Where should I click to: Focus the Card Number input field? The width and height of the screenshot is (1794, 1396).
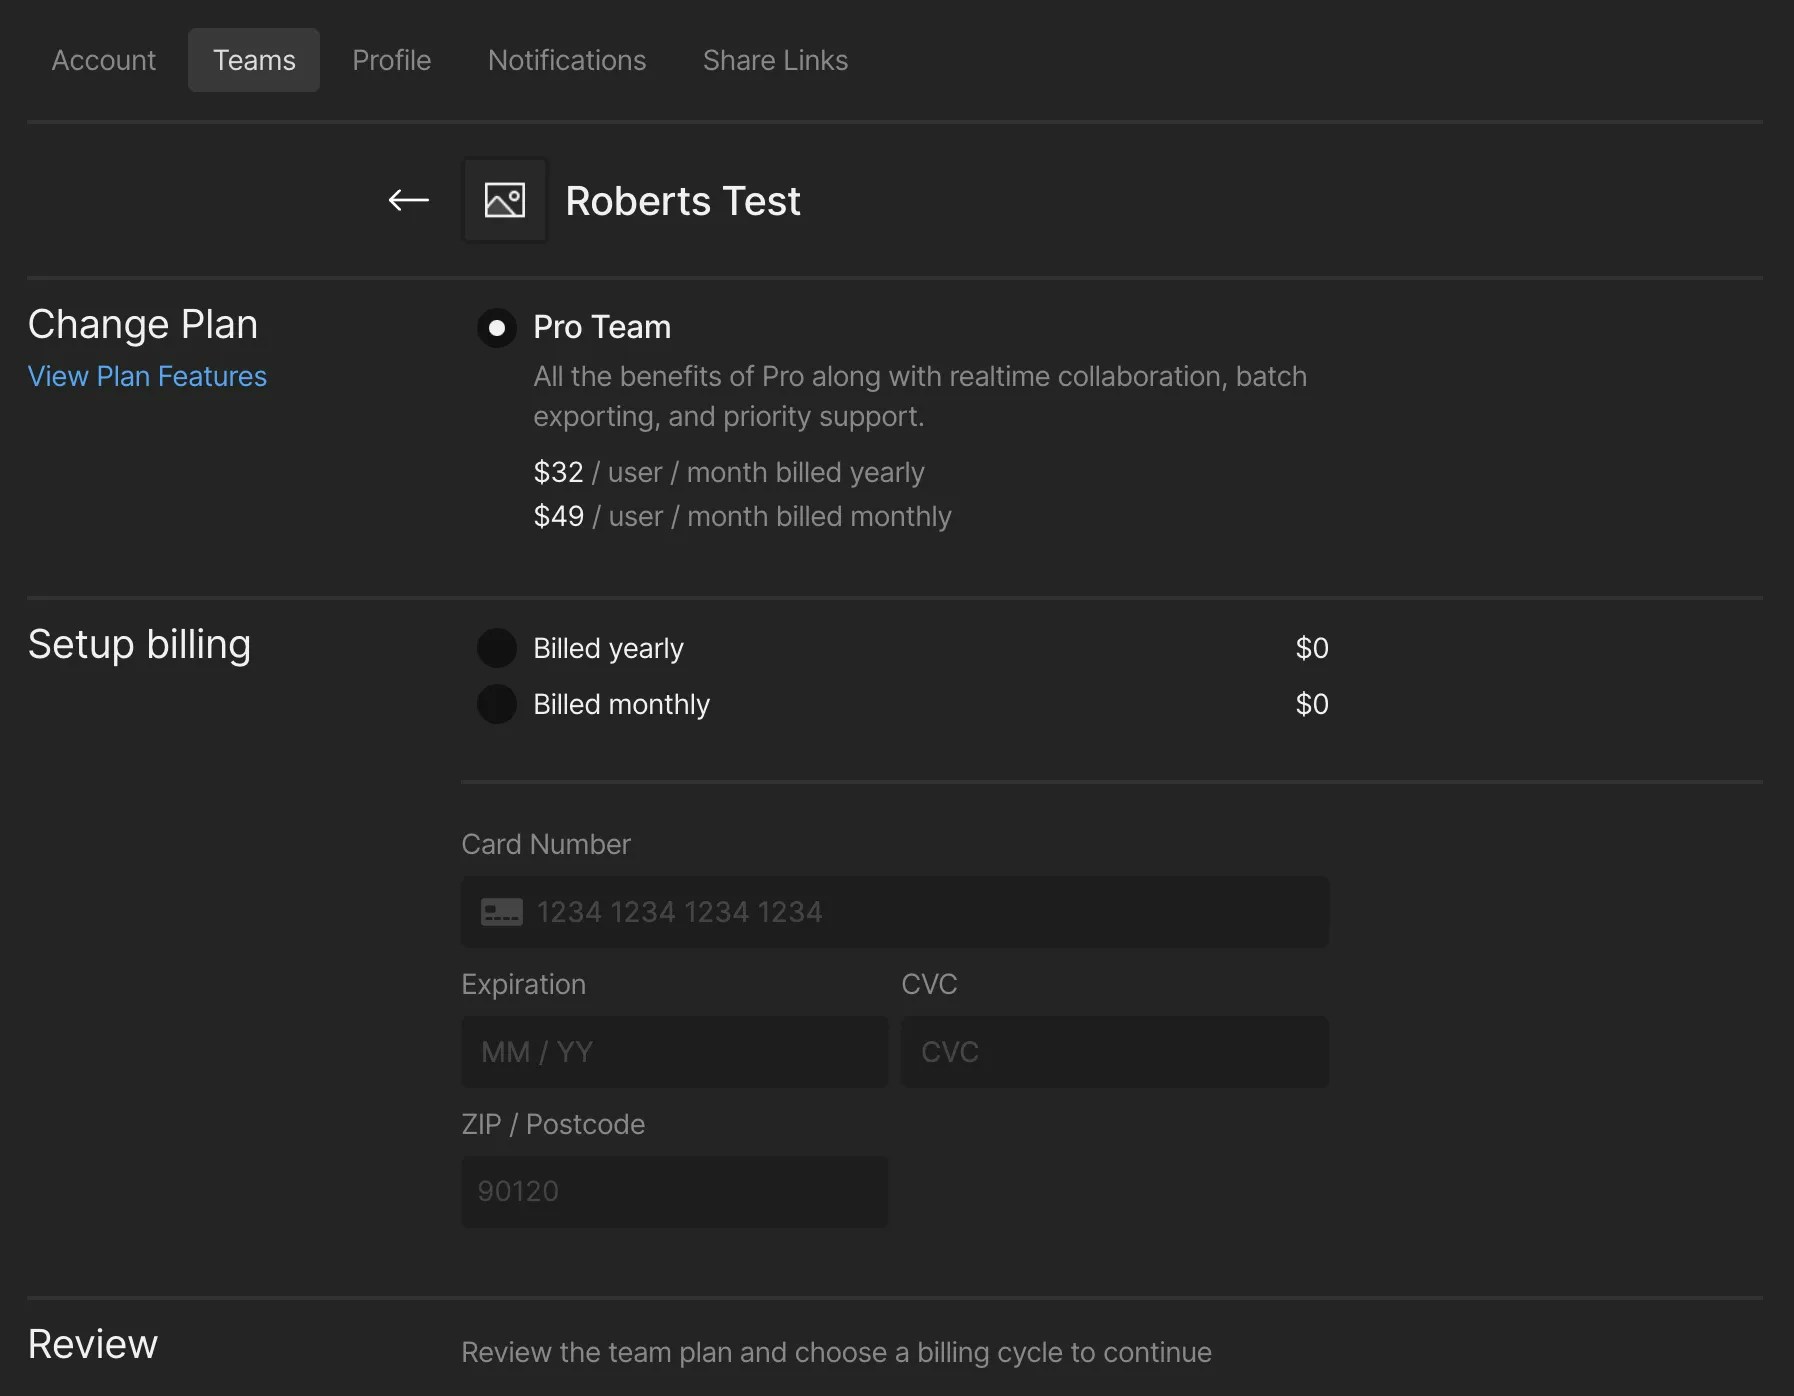click(x=920, y=912)
